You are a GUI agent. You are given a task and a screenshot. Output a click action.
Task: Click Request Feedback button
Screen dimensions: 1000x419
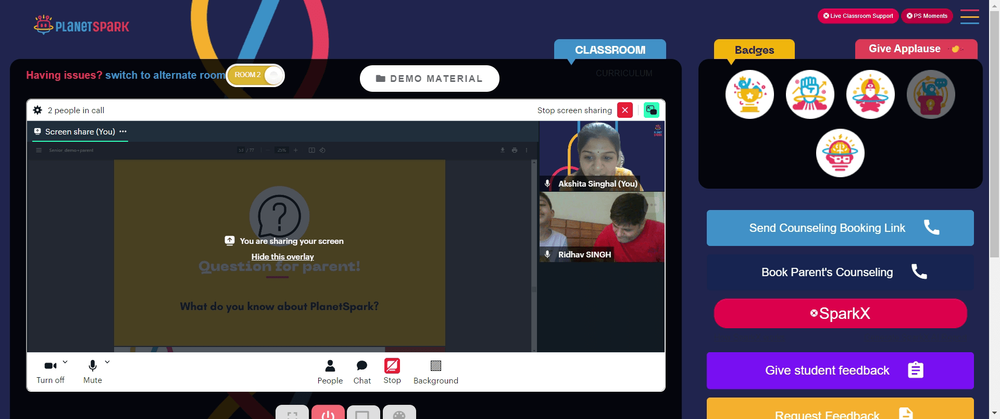point(840,409)
